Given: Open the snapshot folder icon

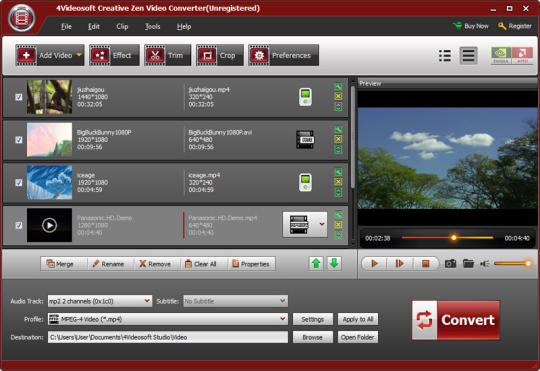Looking at the screenshot, I should [468, 264].
